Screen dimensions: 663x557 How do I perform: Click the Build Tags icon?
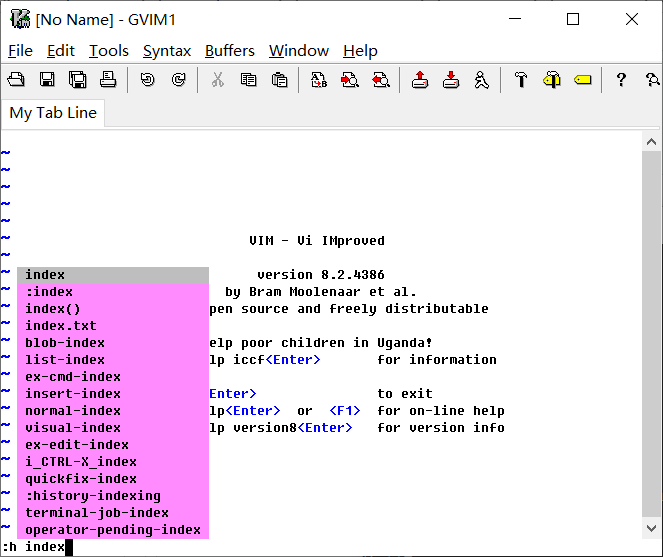552,80
